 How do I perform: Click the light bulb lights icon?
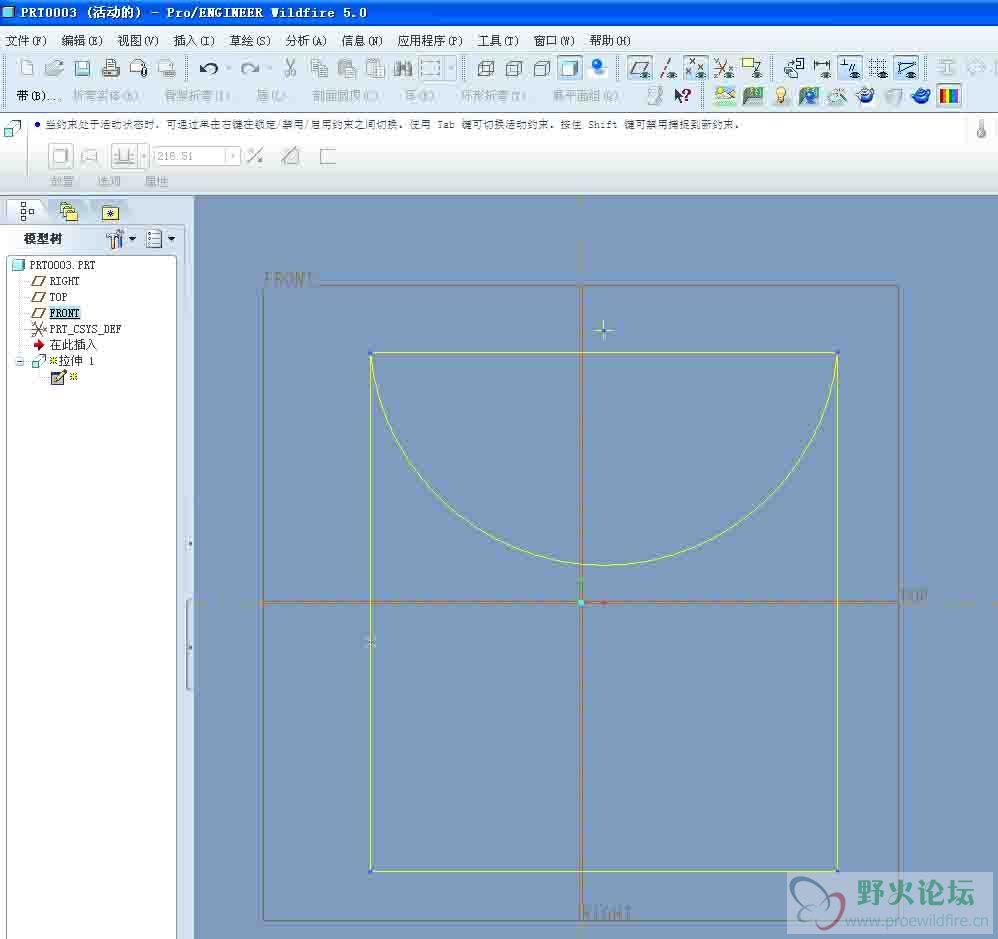coord(781,95)
